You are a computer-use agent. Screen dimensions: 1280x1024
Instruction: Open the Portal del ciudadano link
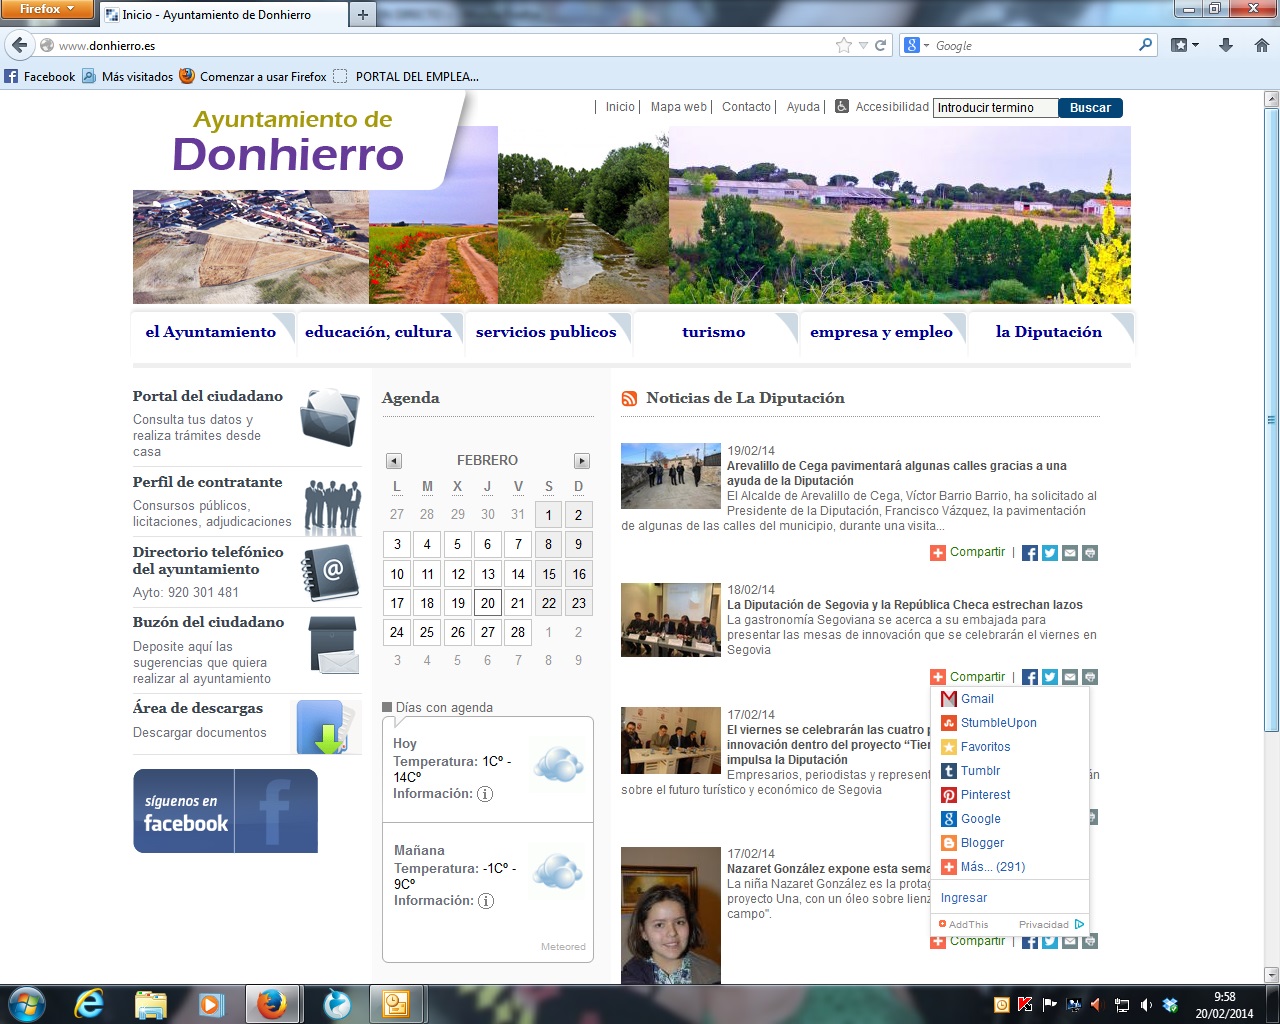(208, 396)
